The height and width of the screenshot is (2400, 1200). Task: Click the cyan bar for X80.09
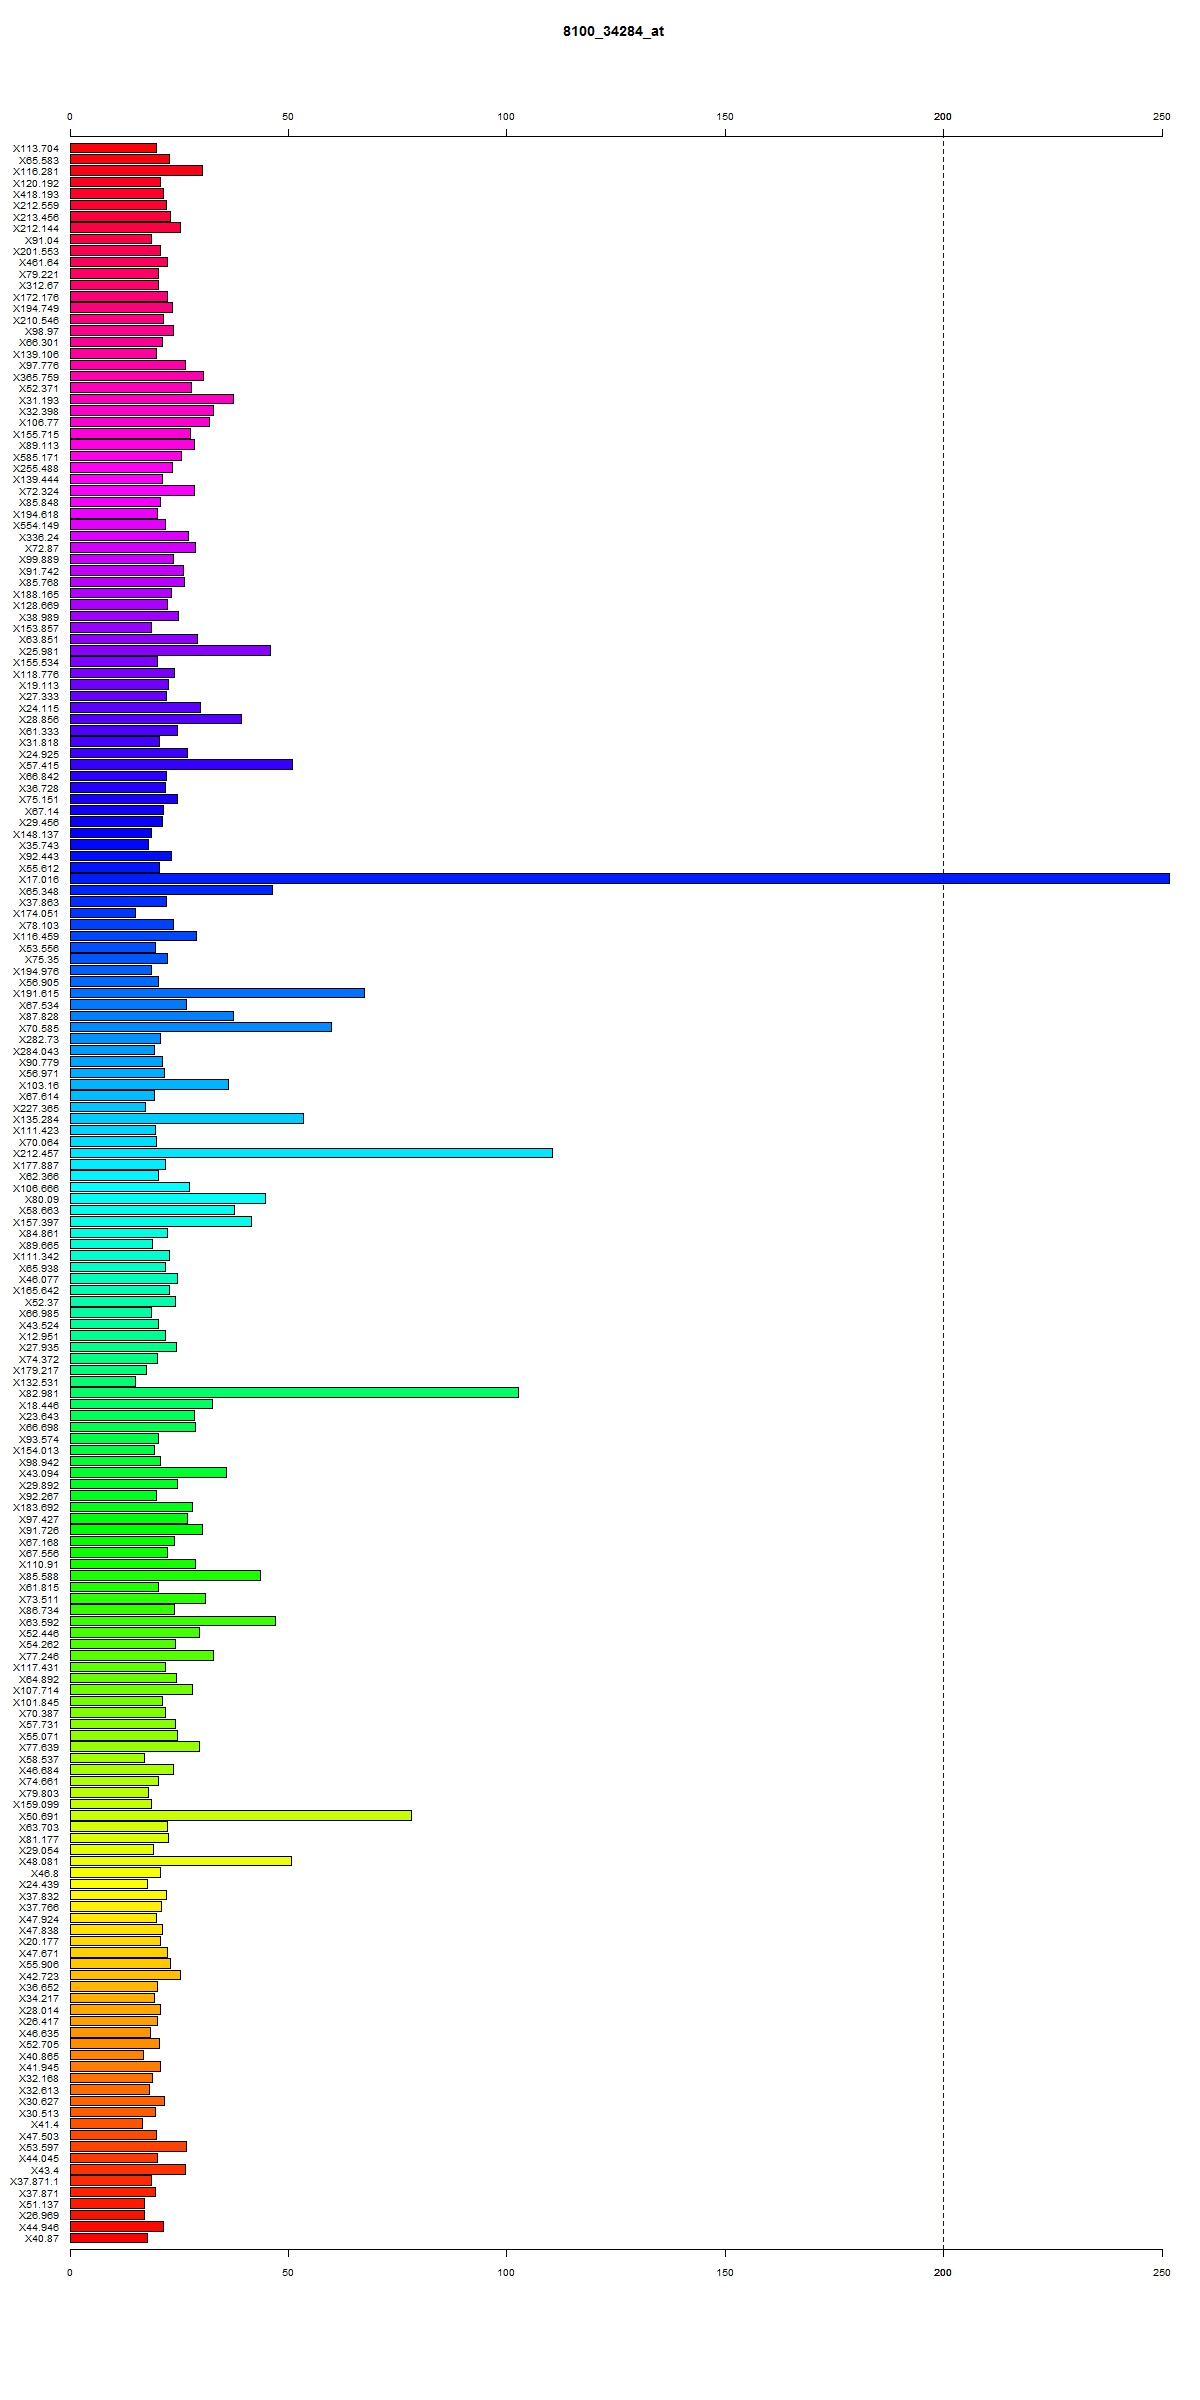coord(168,1199)
